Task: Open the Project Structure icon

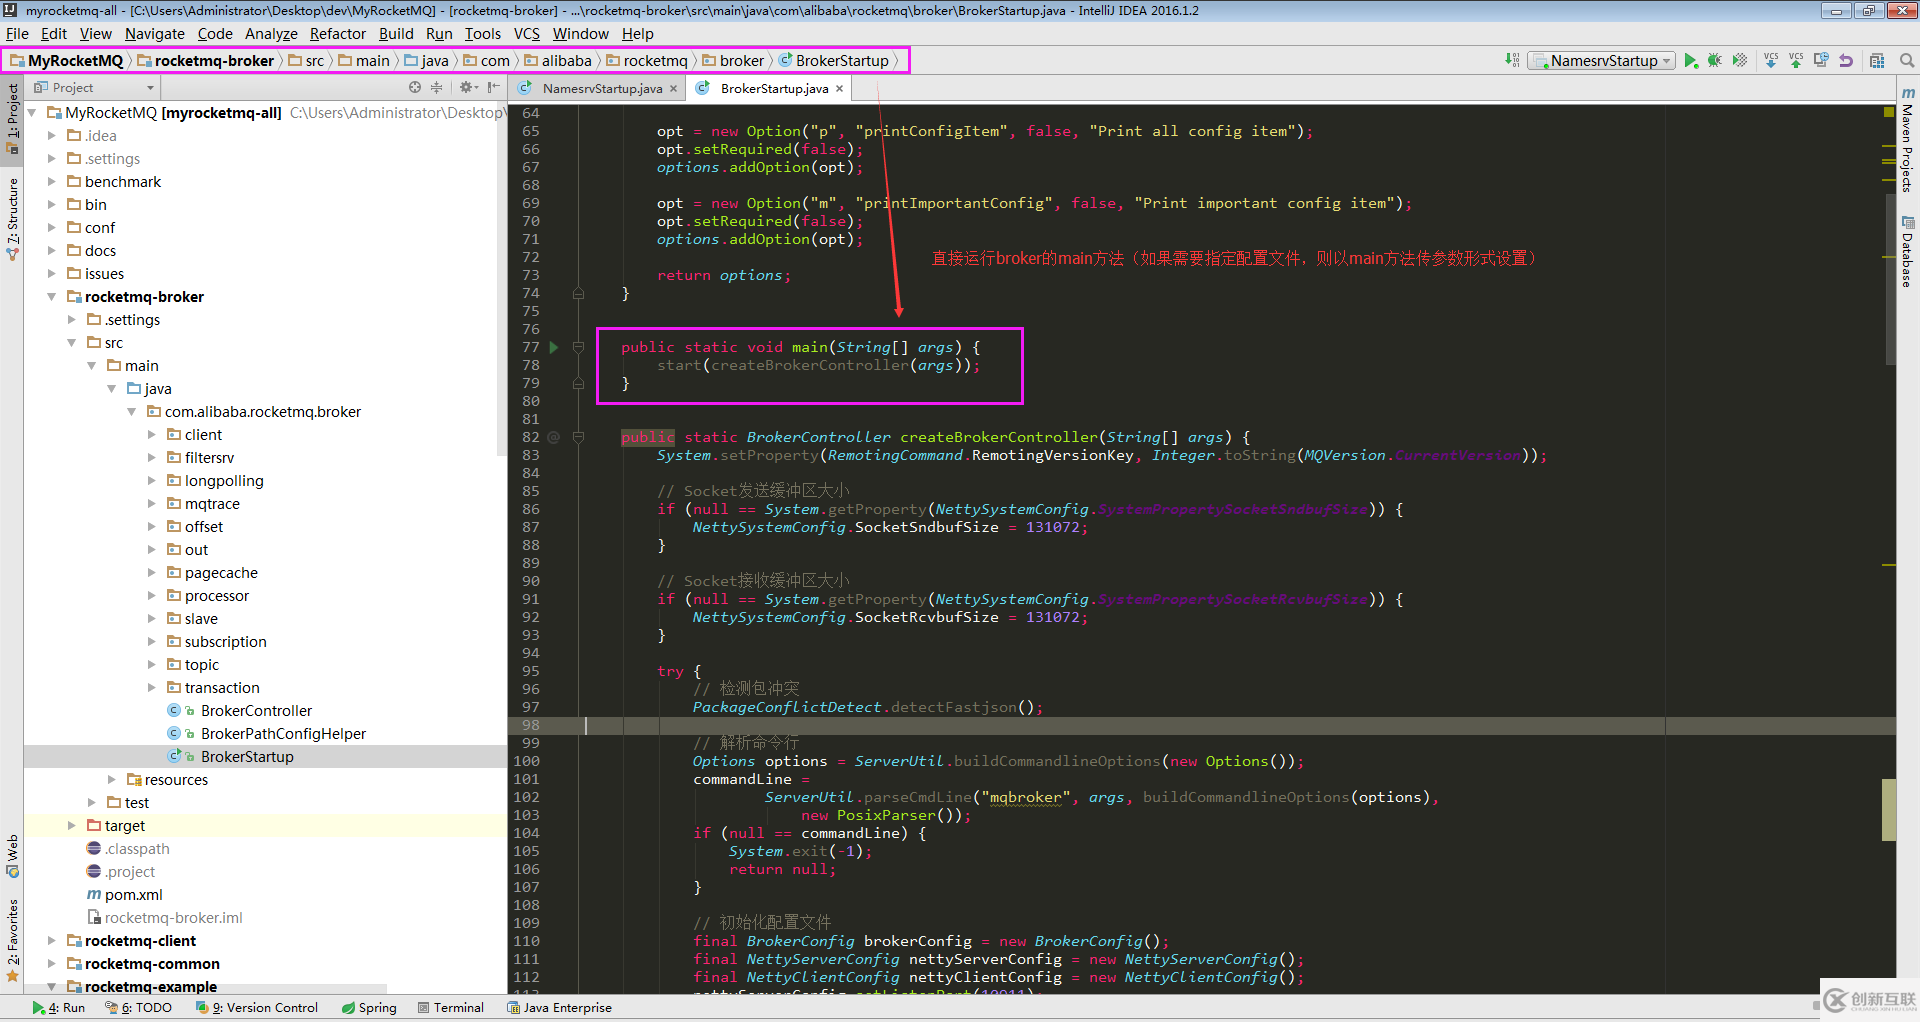Action: pyautogui.click(x=1877, y=61)
